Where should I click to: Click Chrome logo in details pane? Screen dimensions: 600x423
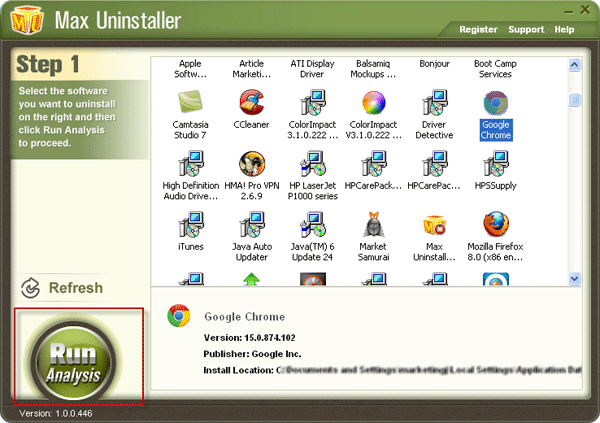click(x=179, y=315)
